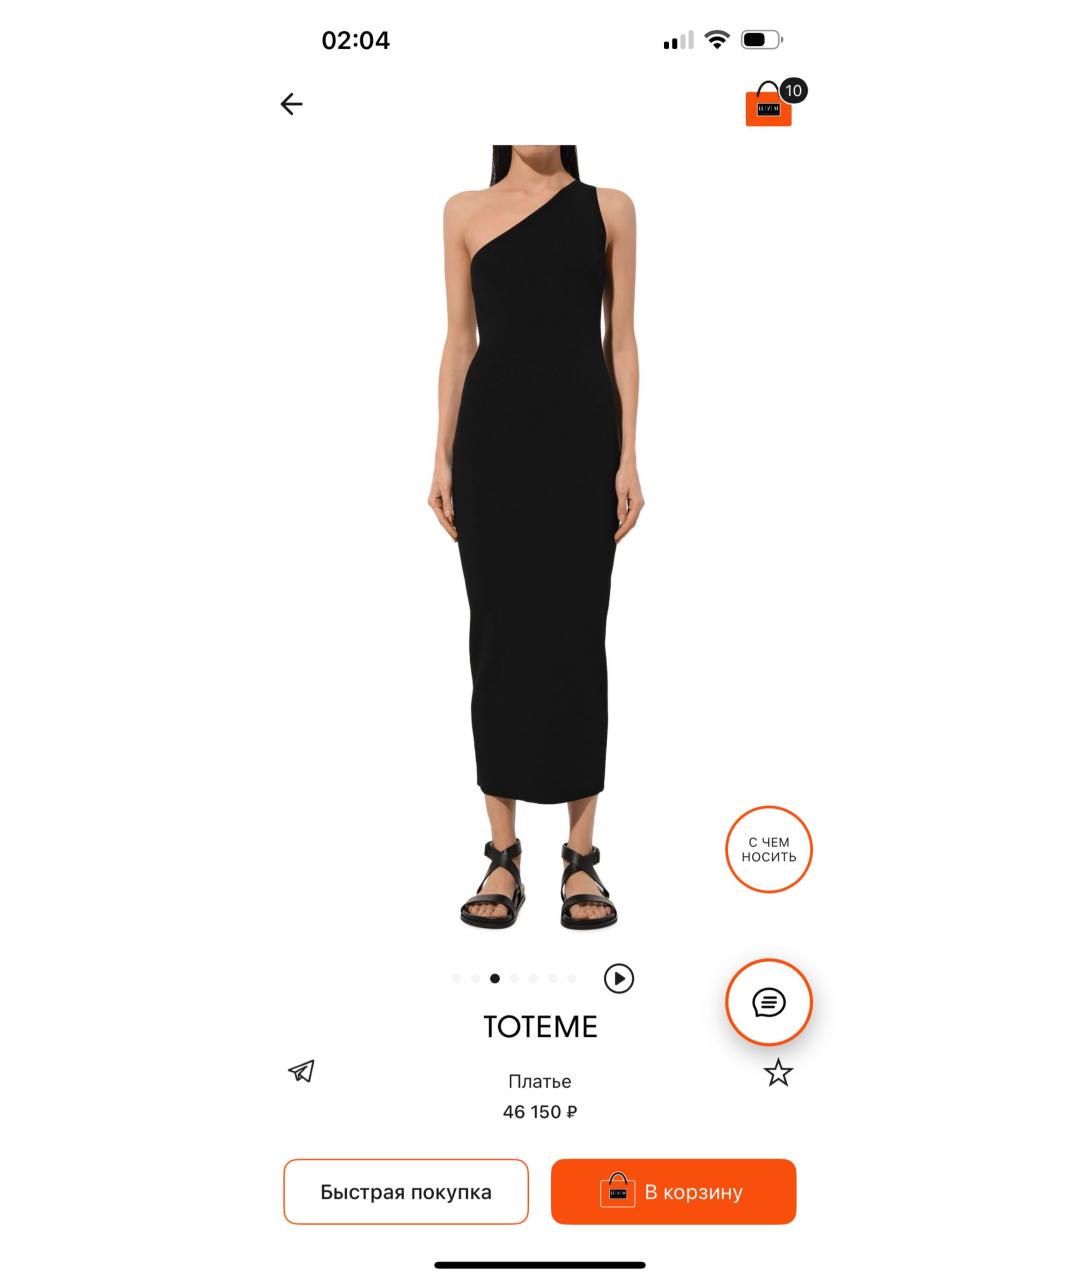Select the fifth image pagination dot

click(533, 979)
